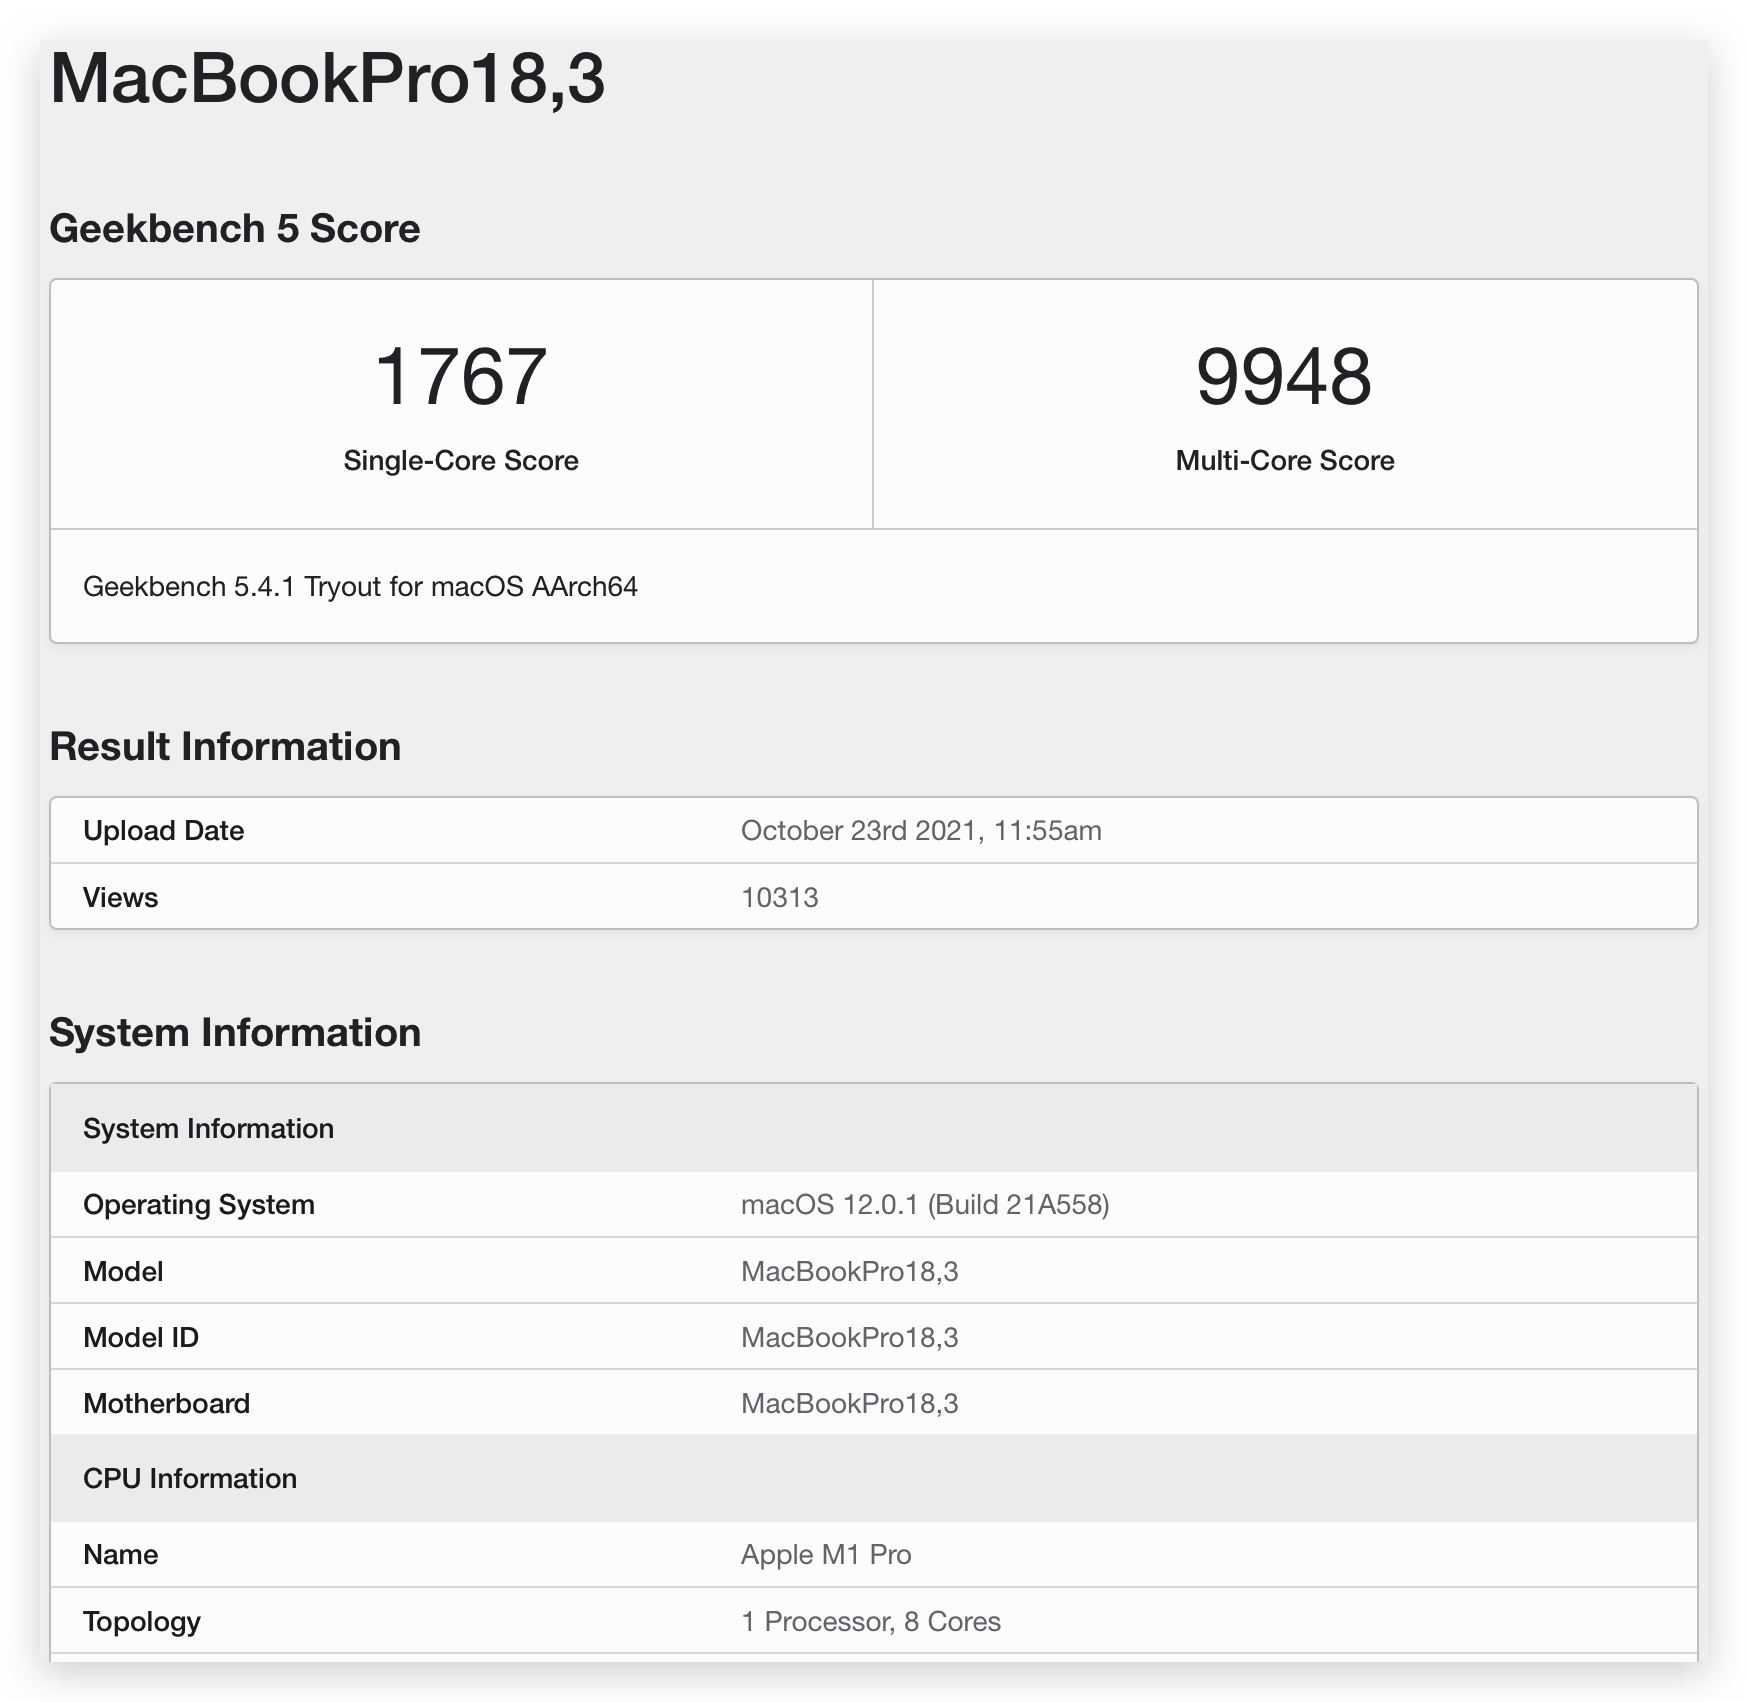Screen dimensions: 1748x1702
Task: Click the Single-Core Score label
Action: click(461, 460)
